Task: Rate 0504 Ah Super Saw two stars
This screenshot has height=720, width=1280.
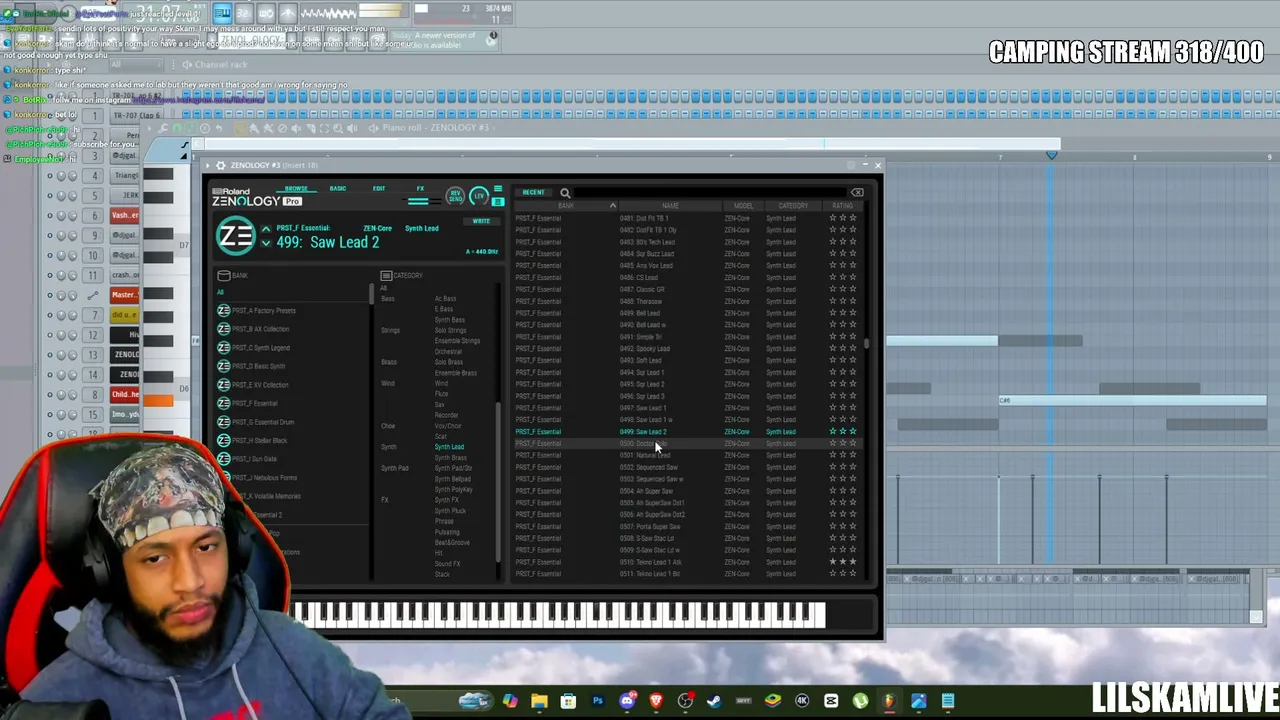Action: [843, 491]
